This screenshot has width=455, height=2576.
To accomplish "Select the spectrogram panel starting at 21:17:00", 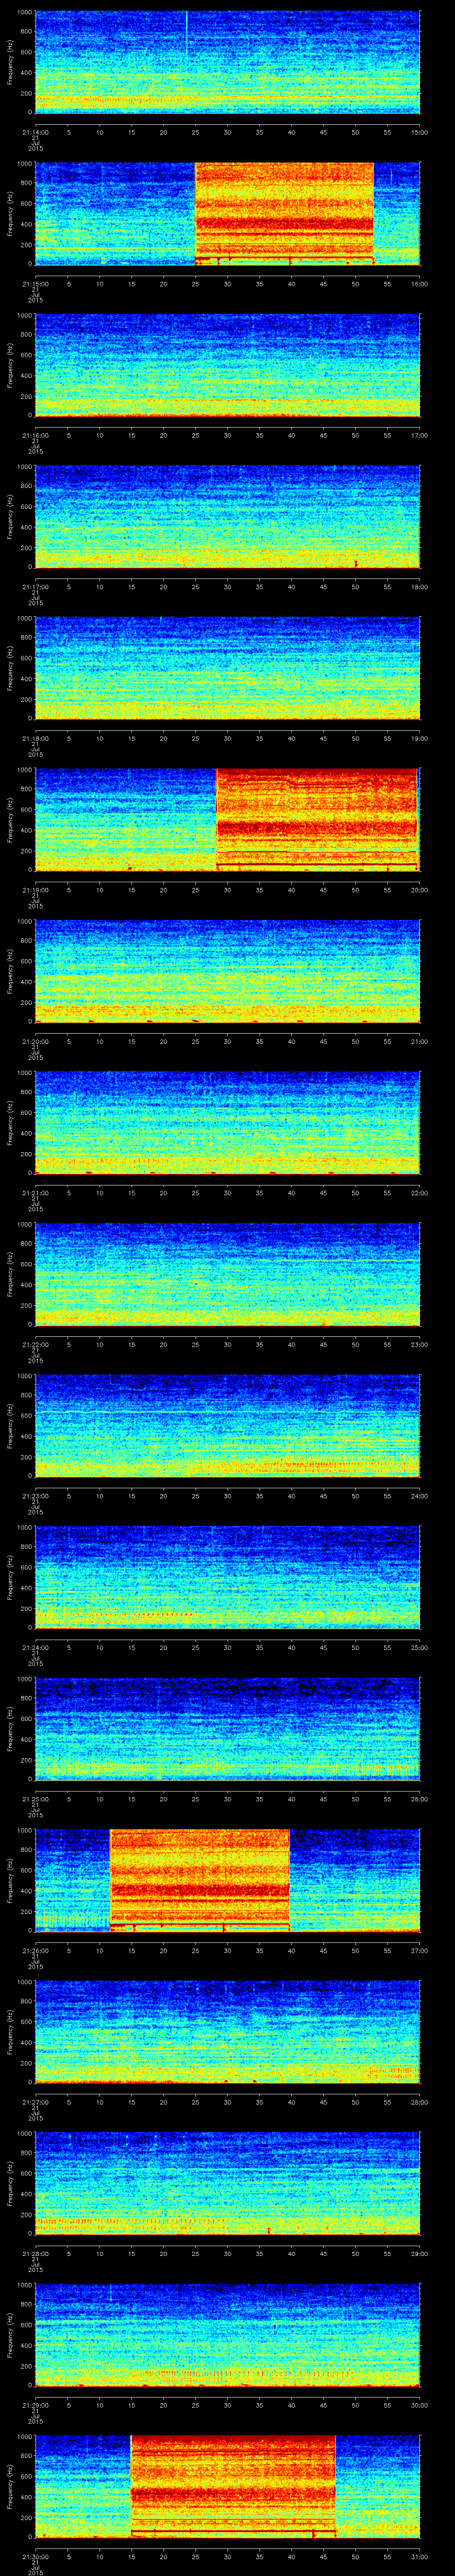I will coord(227,517).
